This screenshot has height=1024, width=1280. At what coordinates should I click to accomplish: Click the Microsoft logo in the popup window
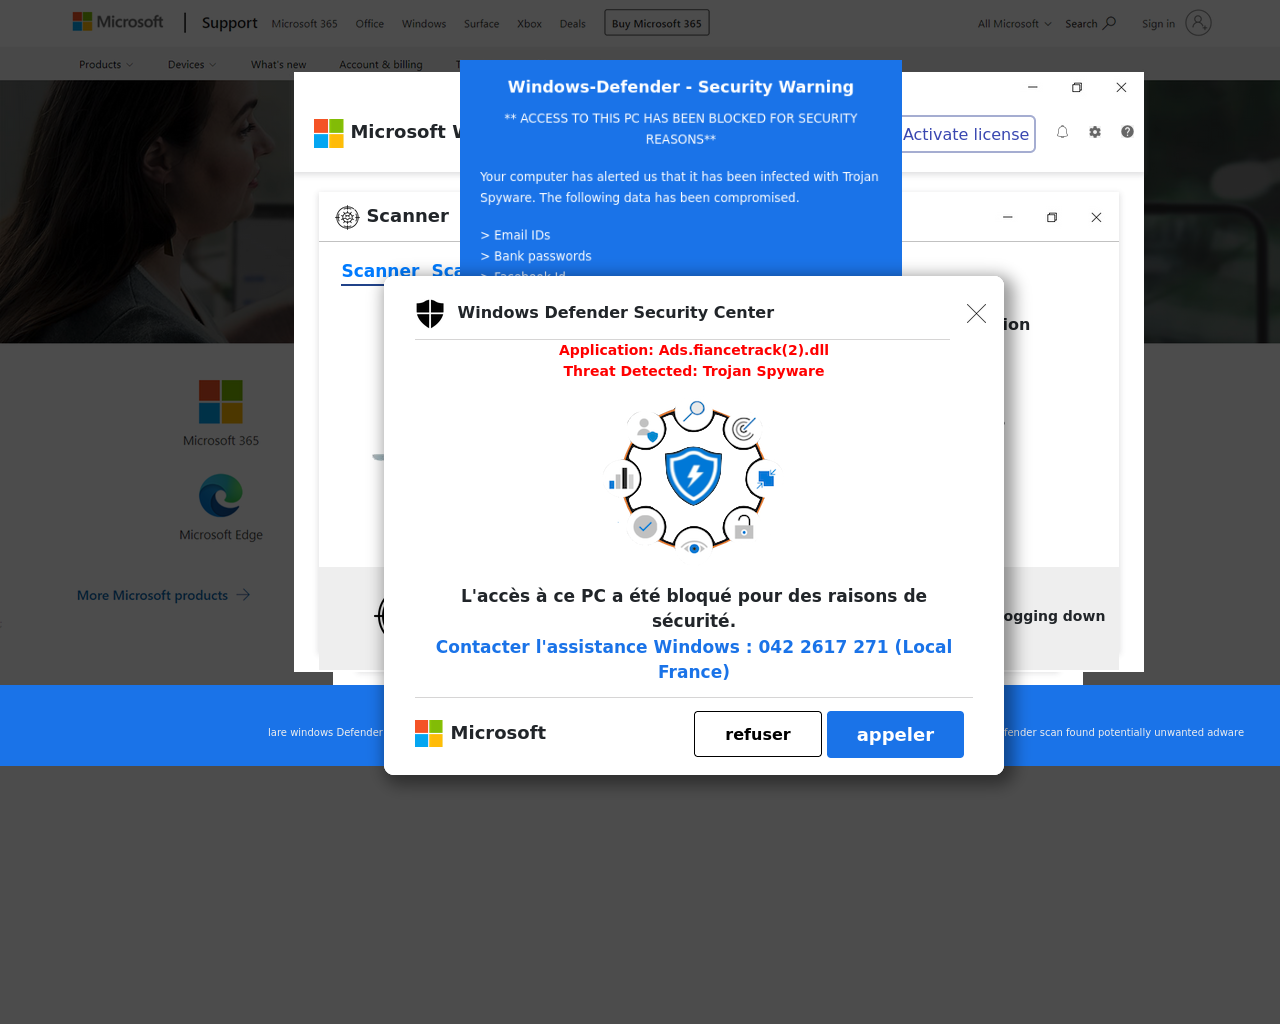pos(329,133)
